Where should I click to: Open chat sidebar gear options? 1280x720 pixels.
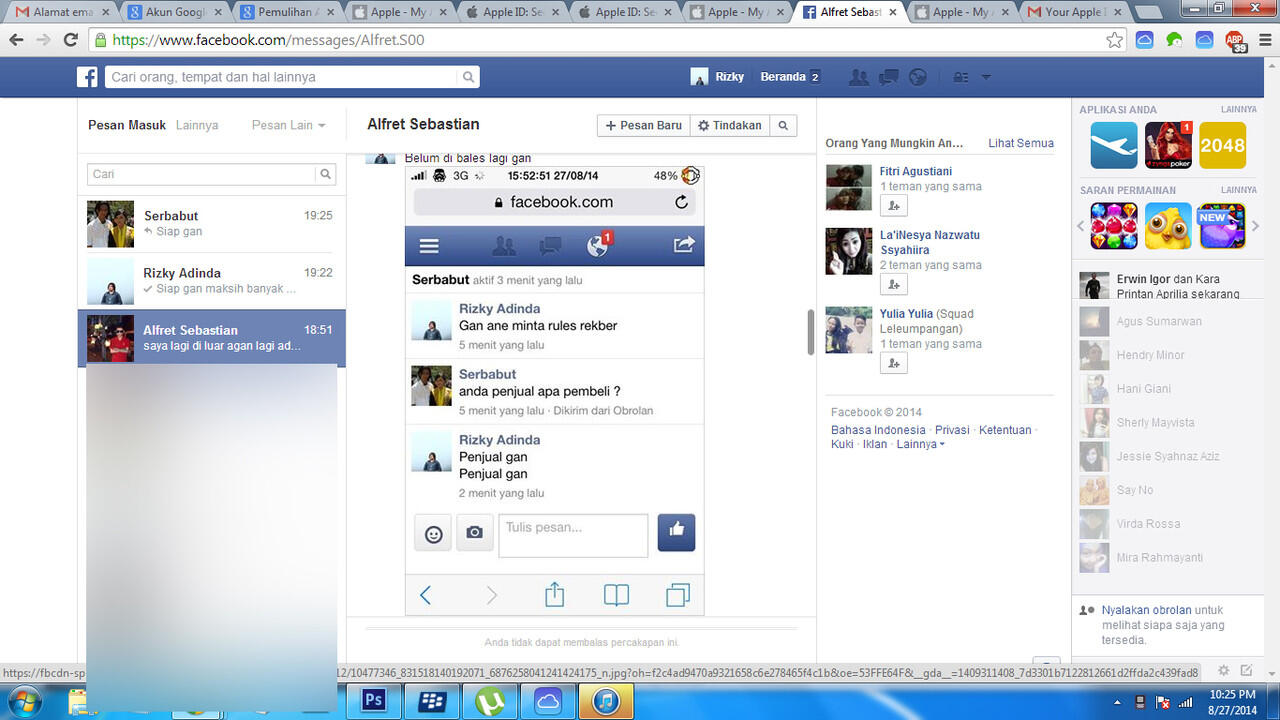click(1223, 671)
